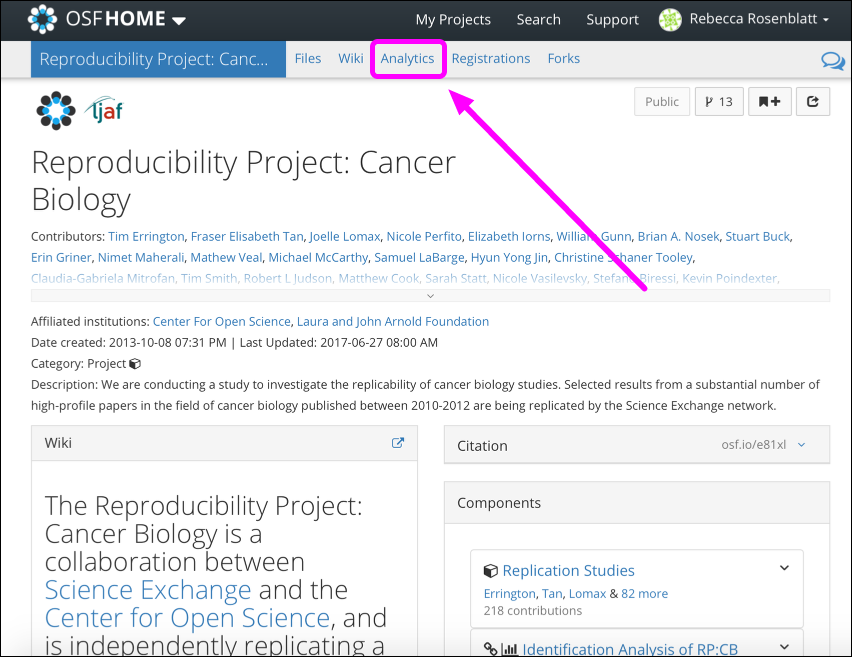
Task: Click the linked-project chain icon
Action: click(490, 649)
